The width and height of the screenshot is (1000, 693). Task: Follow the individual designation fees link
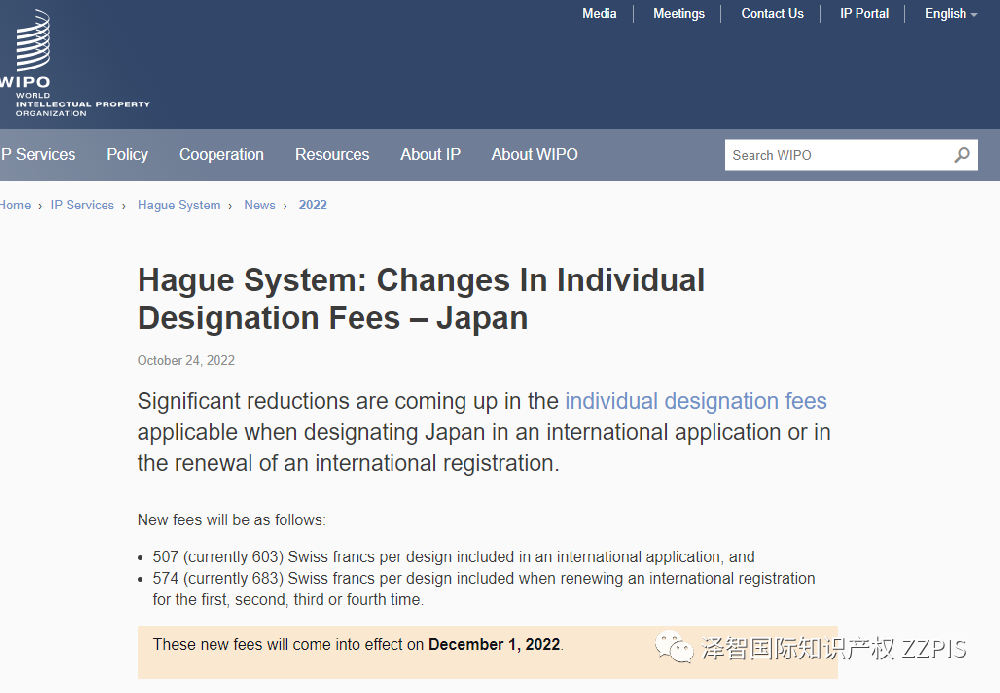[696, 401]
